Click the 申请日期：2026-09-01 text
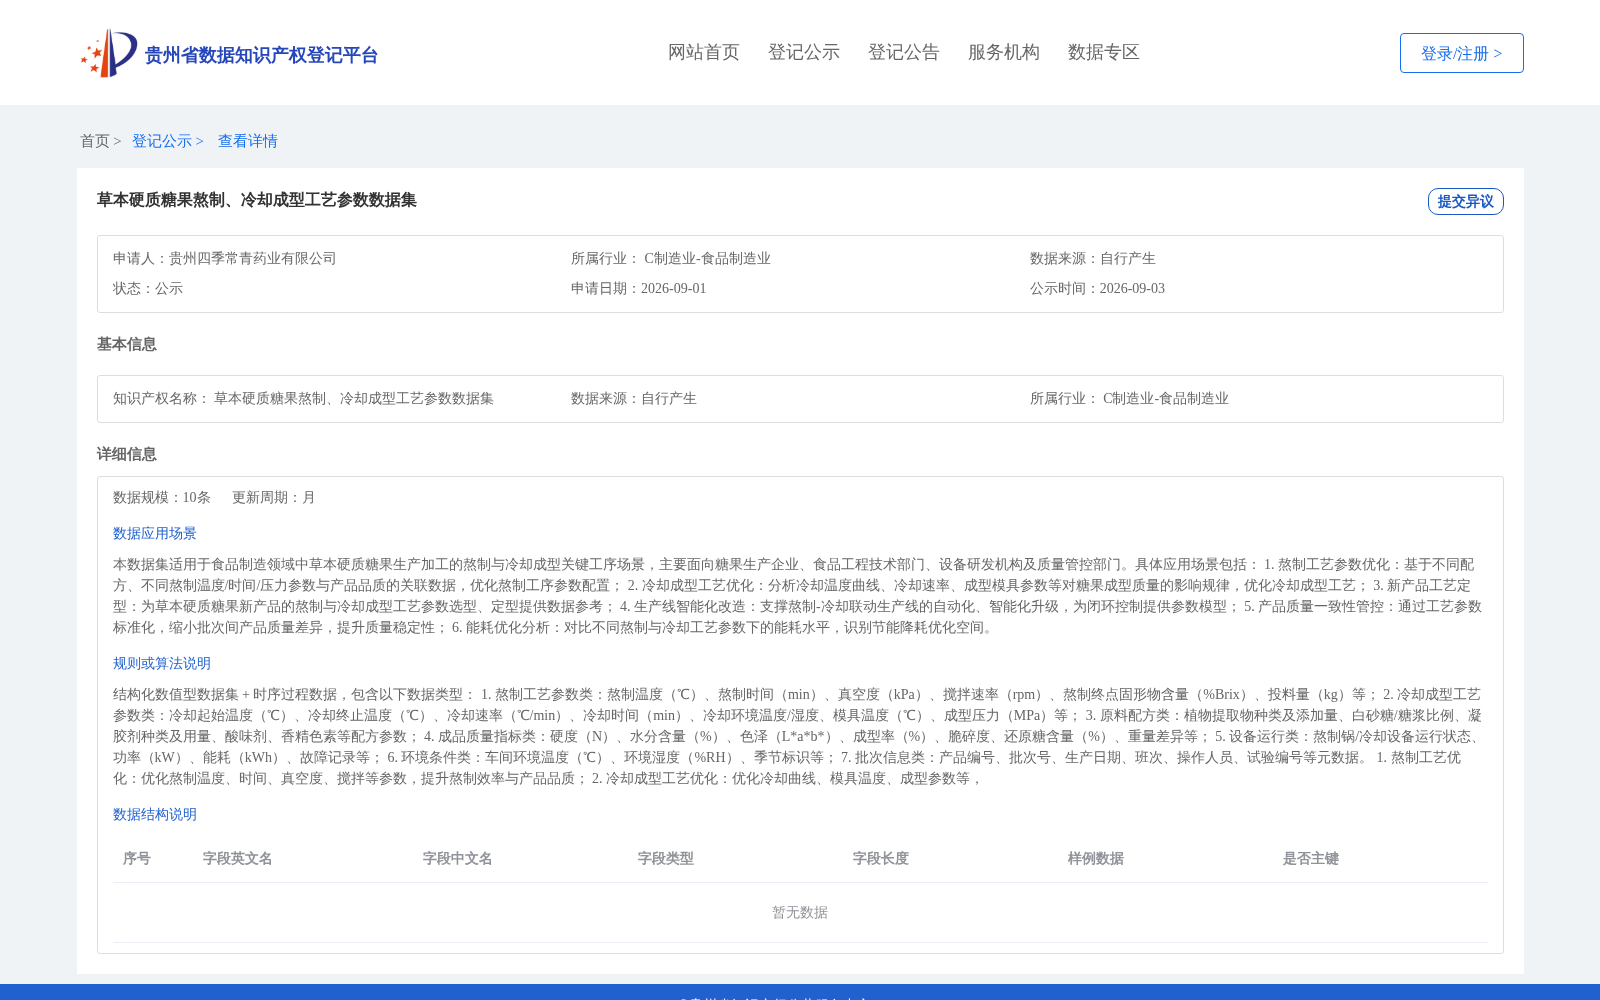1600x1000 pixels. (639, 288)
